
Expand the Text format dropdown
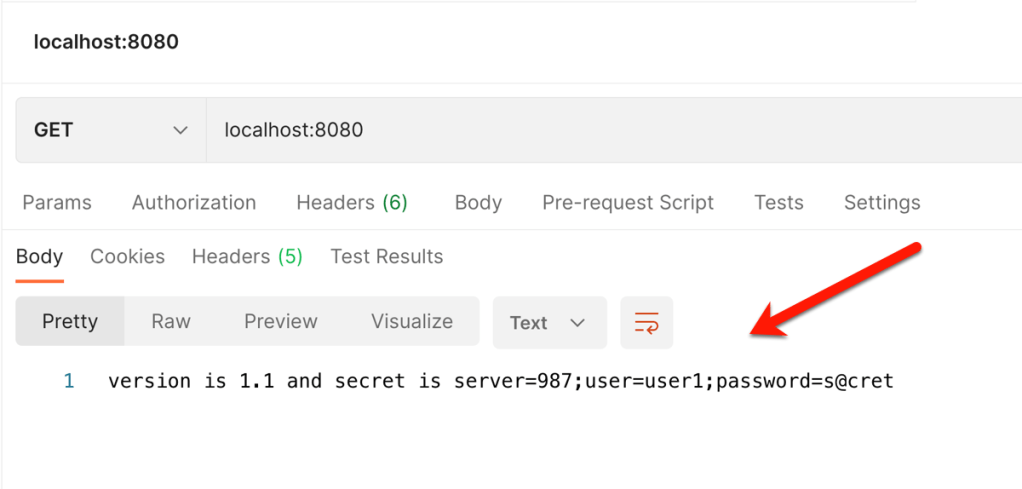pos(549,322)
